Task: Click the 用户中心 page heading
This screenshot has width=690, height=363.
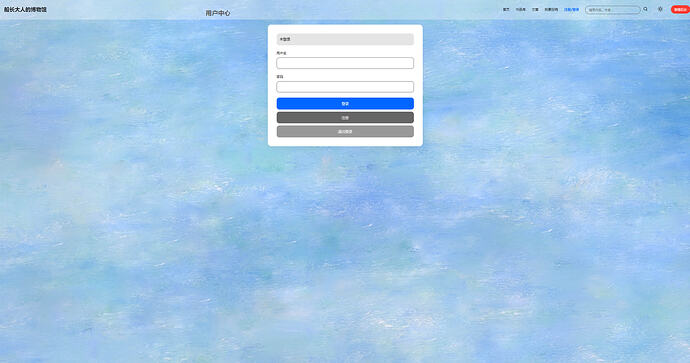Action: pyautogui.click(x=218, y=13)
